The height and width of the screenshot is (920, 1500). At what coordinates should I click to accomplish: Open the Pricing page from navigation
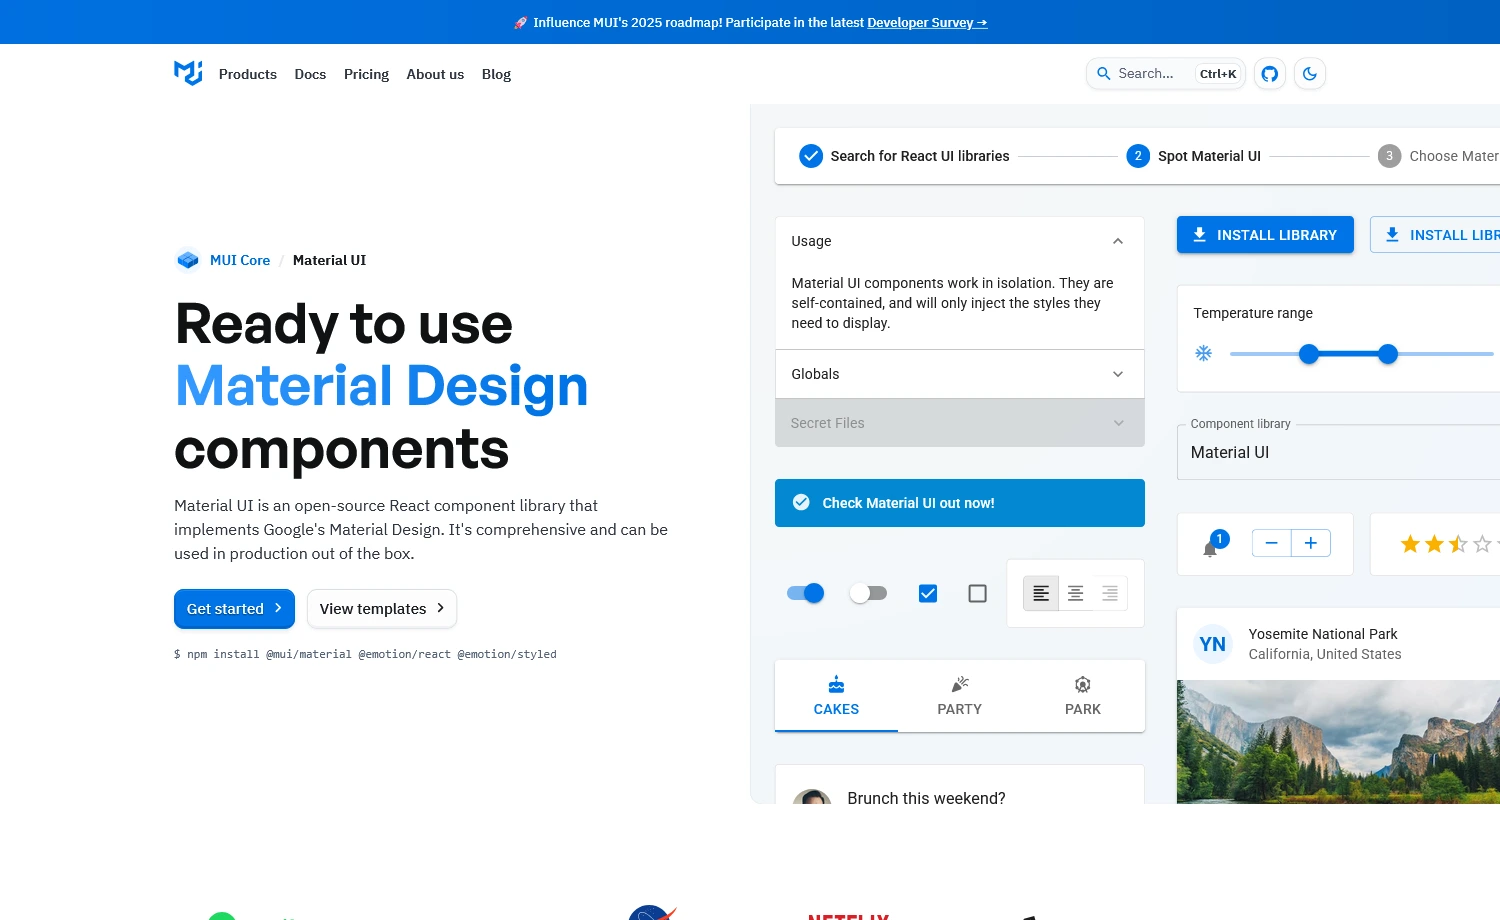tap(366, 74)
